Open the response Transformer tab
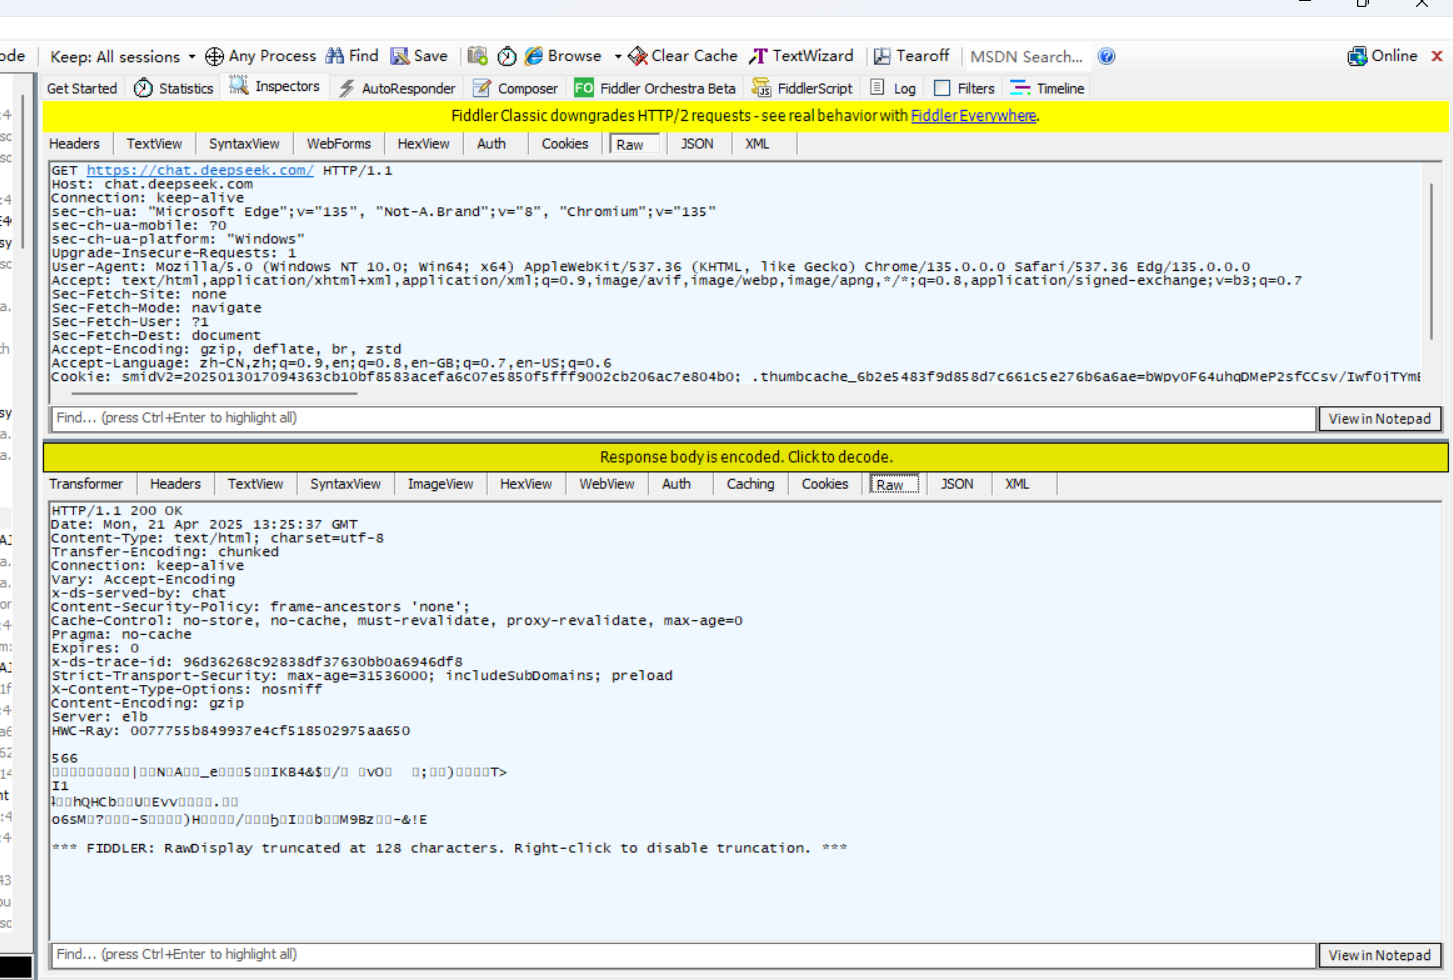This screenshot has height=980, width=1453. tap(86, 484)
